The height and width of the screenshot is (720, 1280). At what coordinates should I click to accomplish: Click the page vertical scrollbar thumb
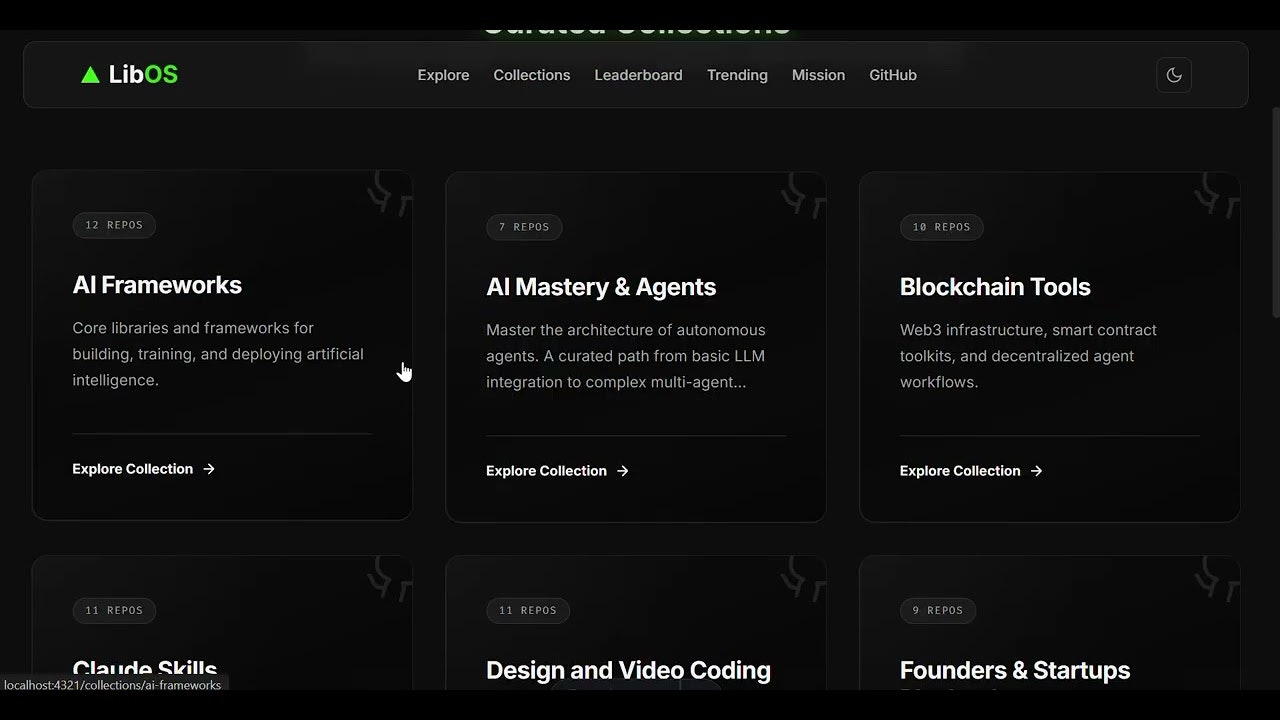1275,213
